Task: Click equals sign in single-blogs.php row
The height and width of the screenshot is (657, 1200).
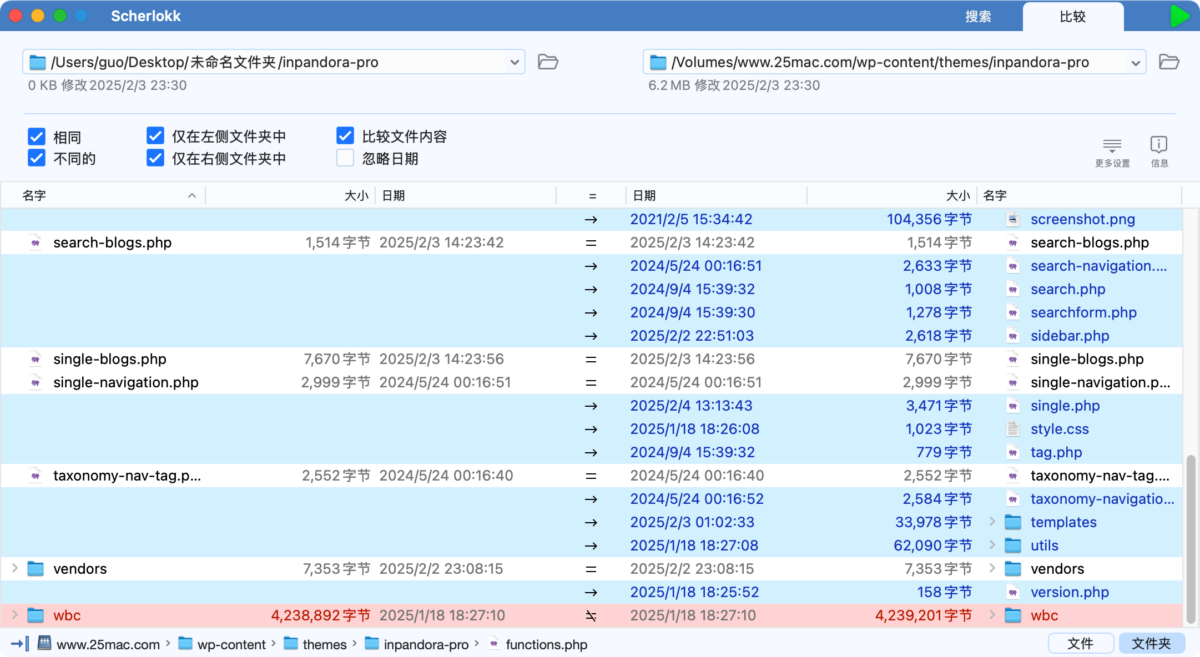Action: 591,359
